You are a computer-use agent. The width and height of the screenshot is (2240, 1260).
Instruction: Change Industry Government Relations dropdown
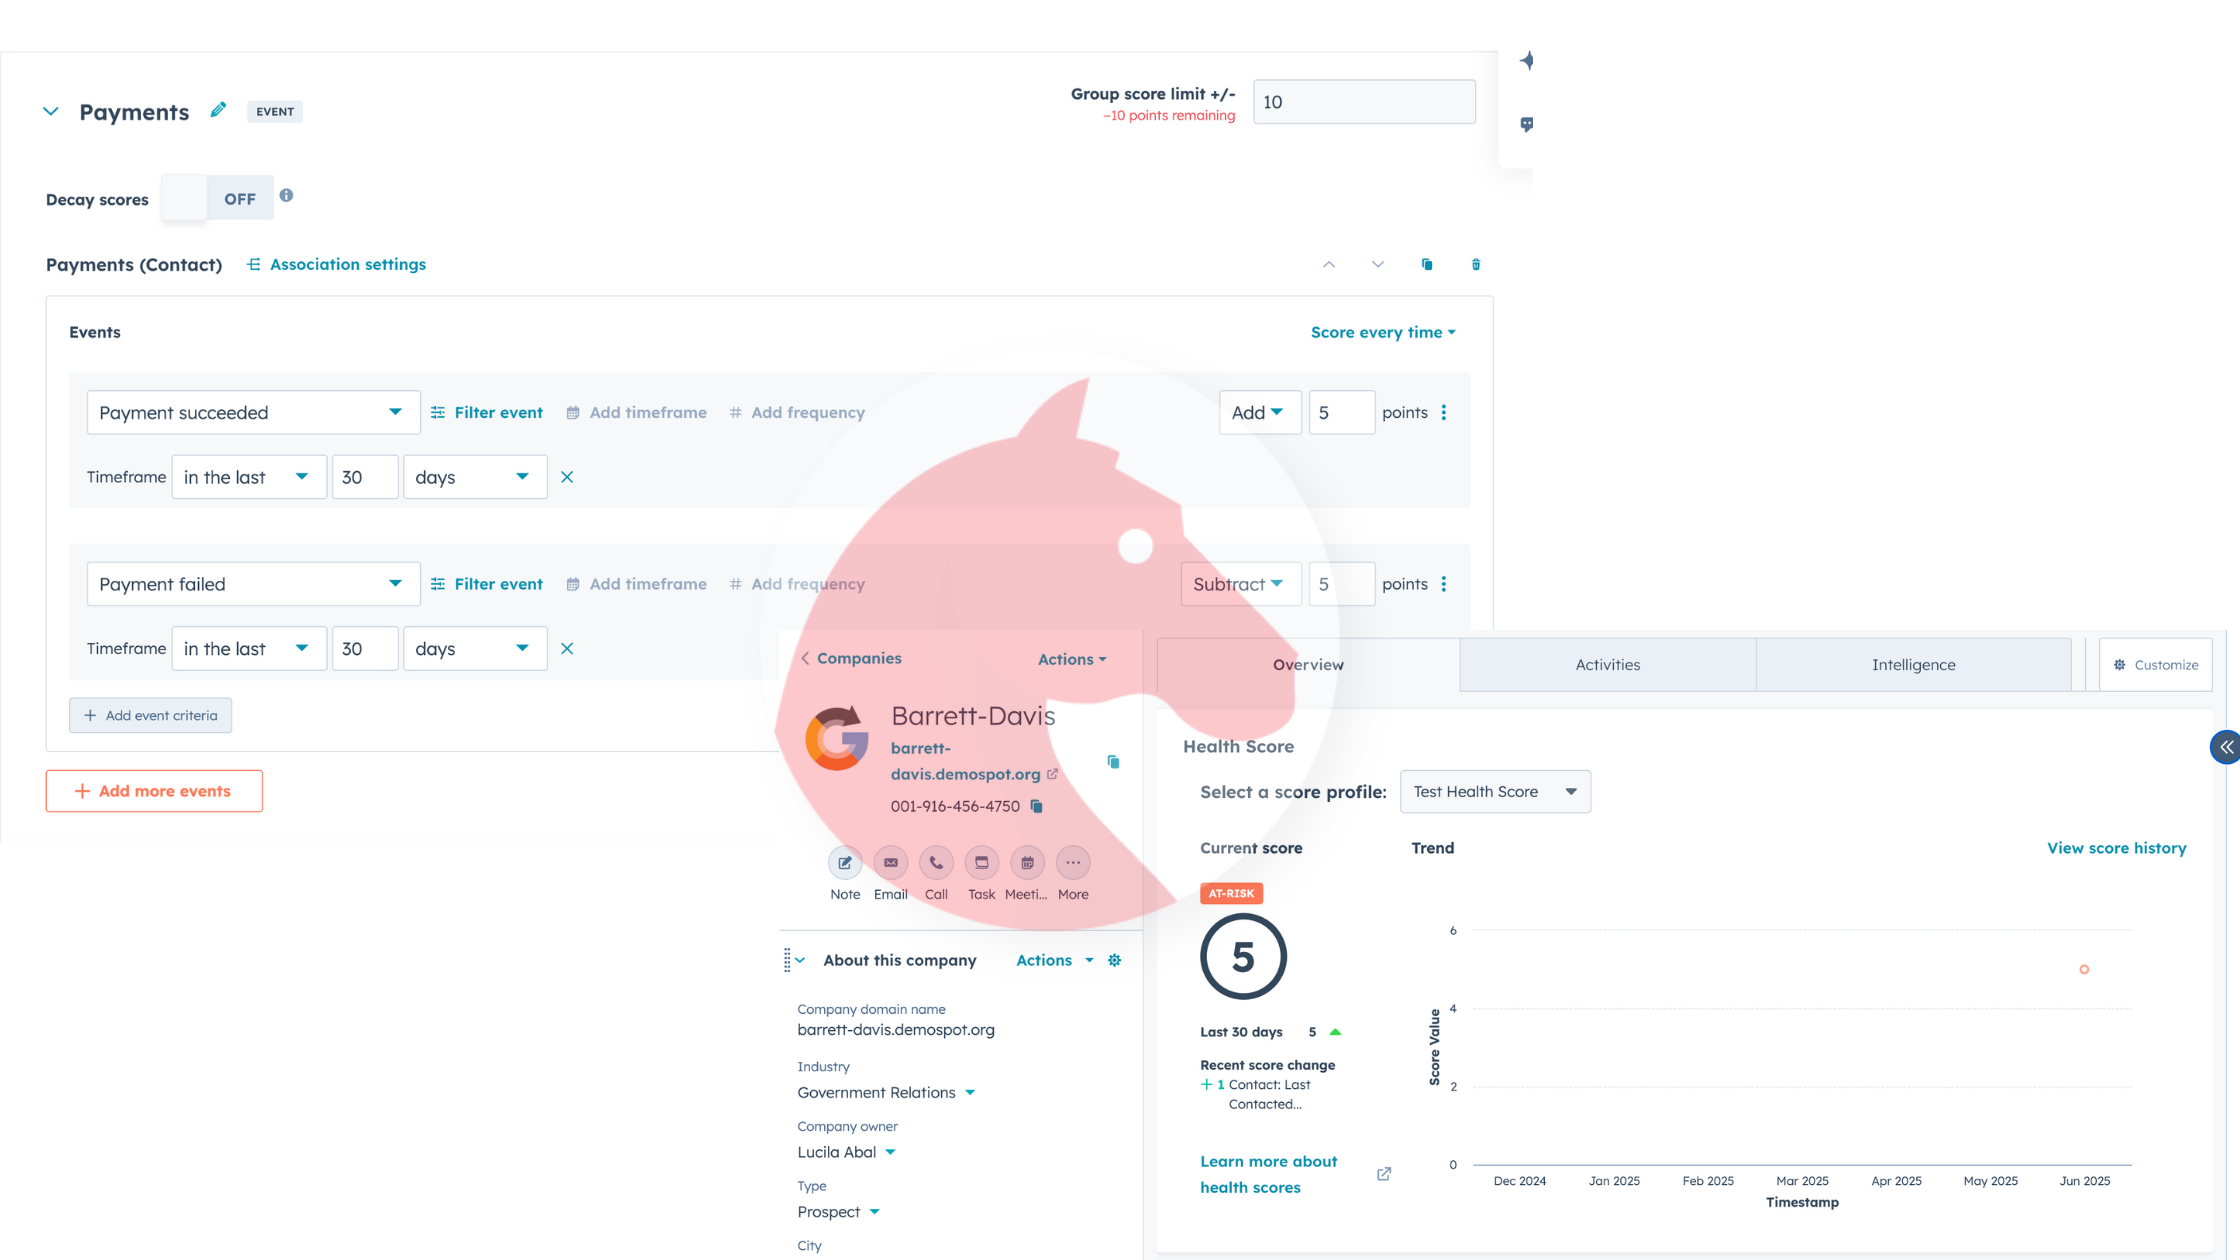point(886,1092)
